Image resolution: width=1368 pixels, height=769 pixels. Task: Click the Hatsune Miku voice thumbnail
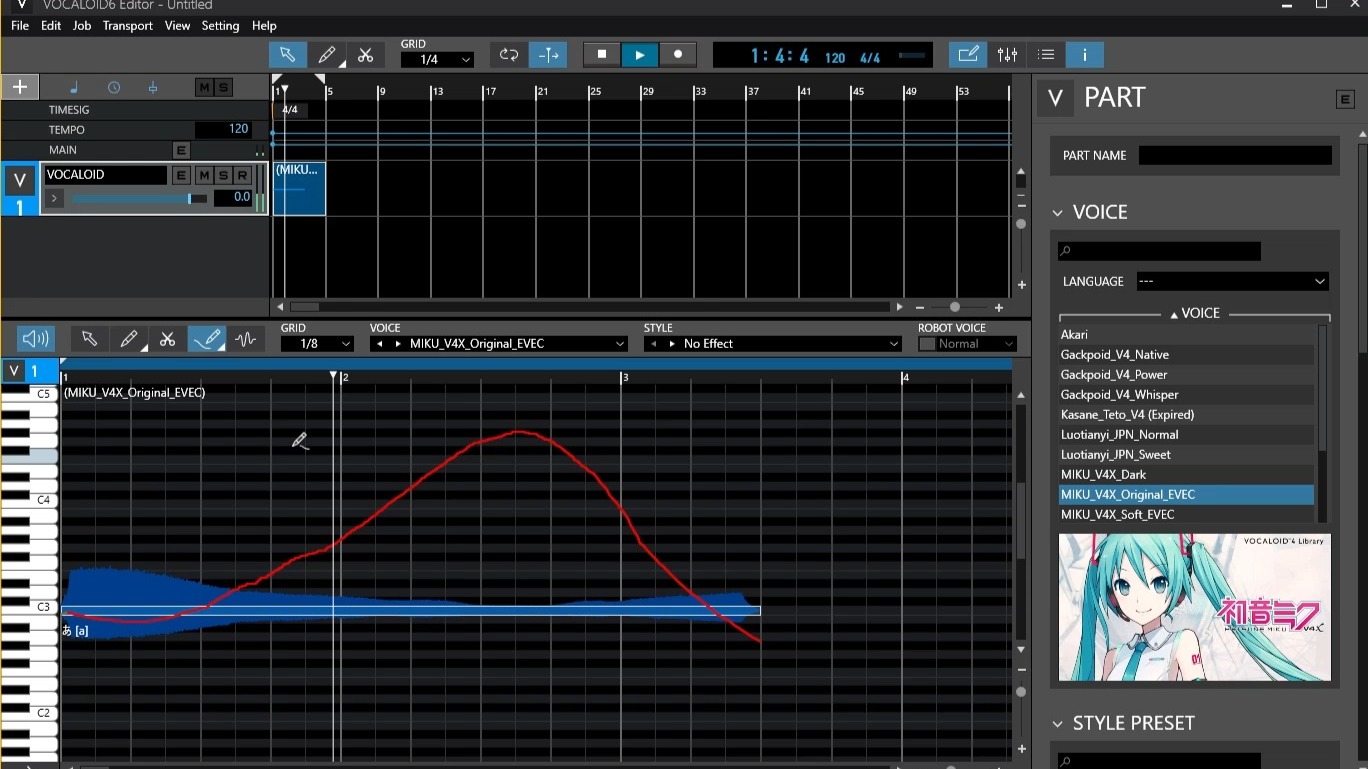click(x=1195, y=607)
